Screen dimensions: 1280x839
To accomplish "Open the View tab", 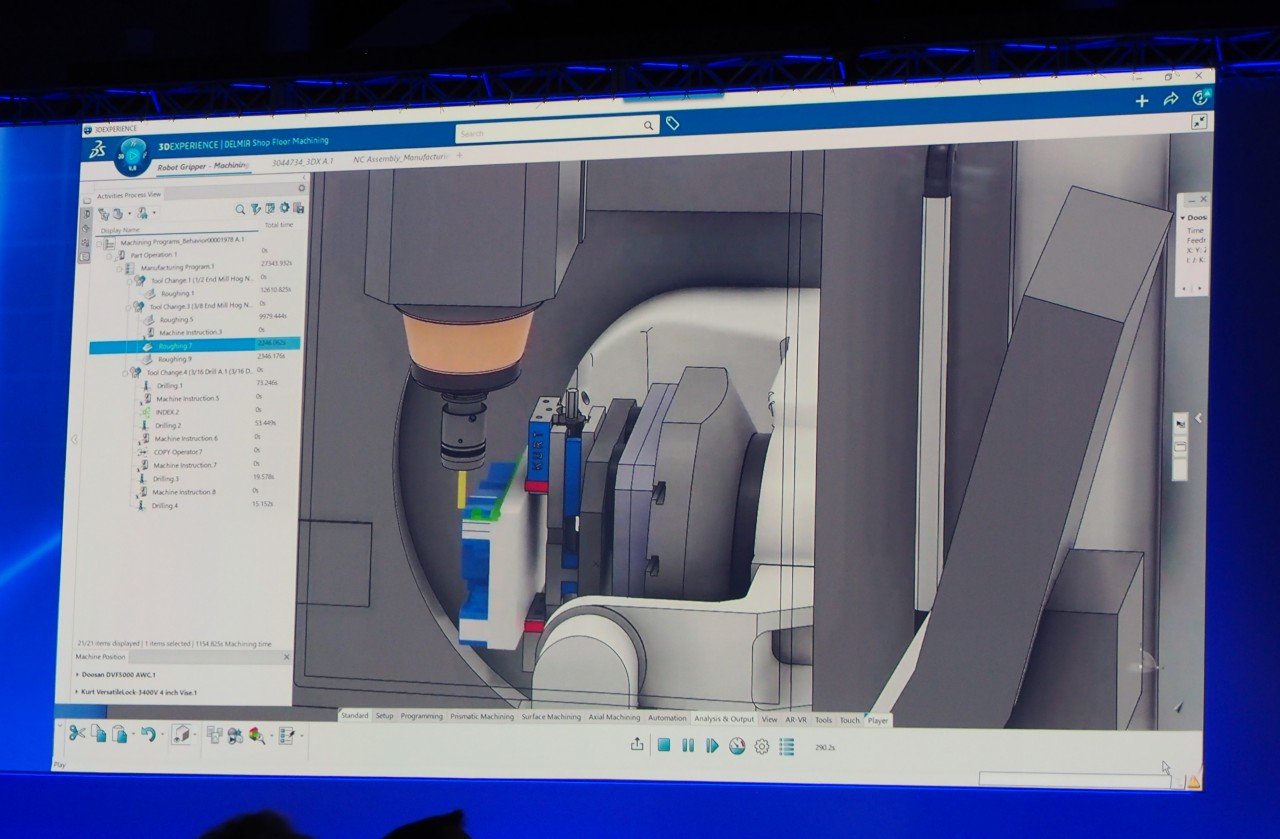I will (x=769, y=719).
